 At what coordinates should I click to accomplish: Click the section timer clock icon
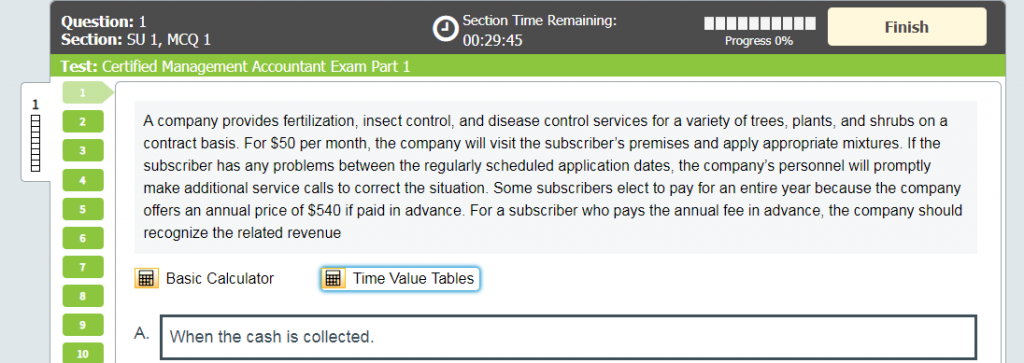446,29
